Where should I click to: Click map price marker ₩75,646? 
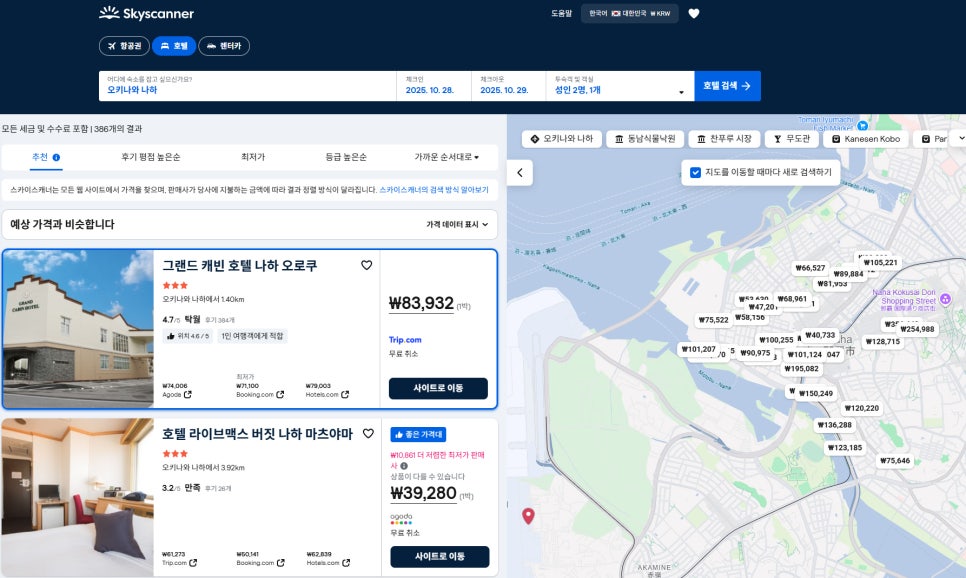pos(895,460)
